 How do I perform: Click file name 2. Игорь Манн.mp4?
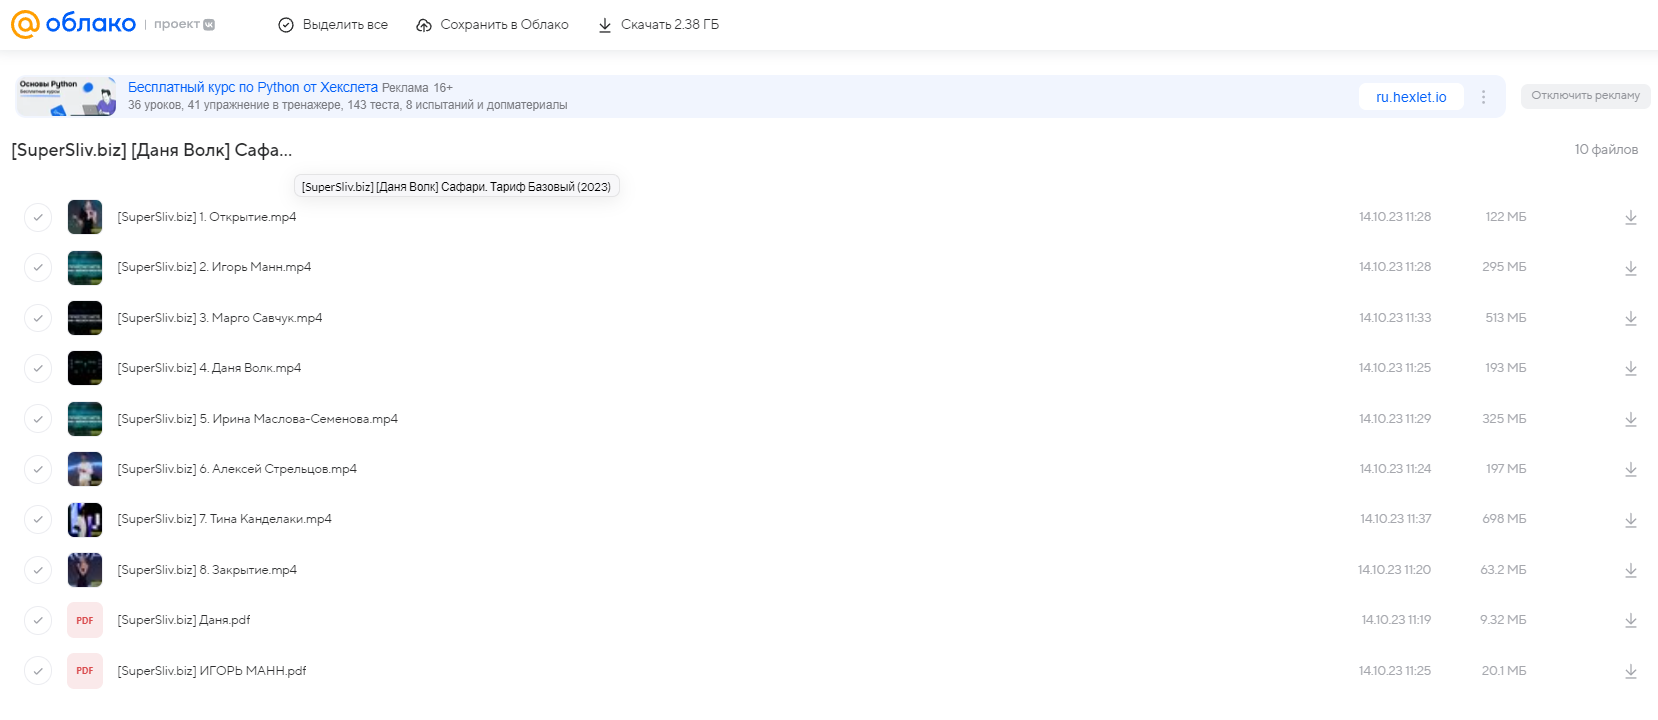(x=214, y=267)
